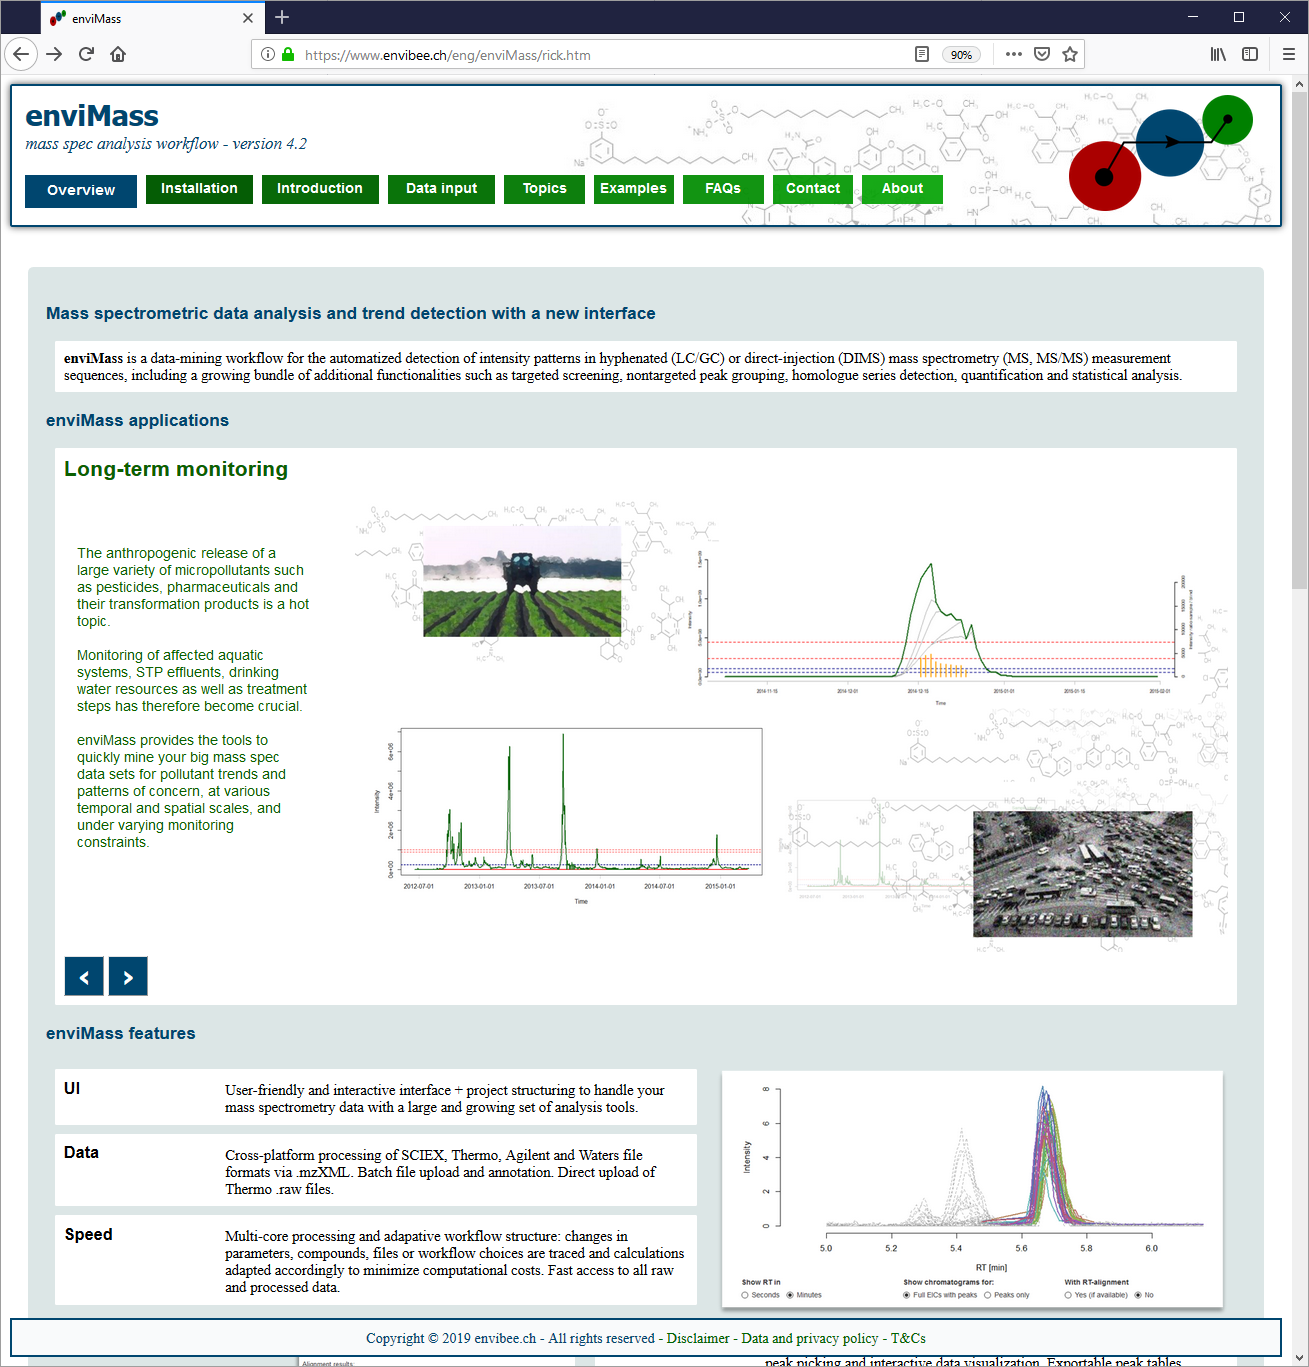Viewport: 1309px width, 1367px height.
Task: Minimize the browser window
Action: point(1193,17)
